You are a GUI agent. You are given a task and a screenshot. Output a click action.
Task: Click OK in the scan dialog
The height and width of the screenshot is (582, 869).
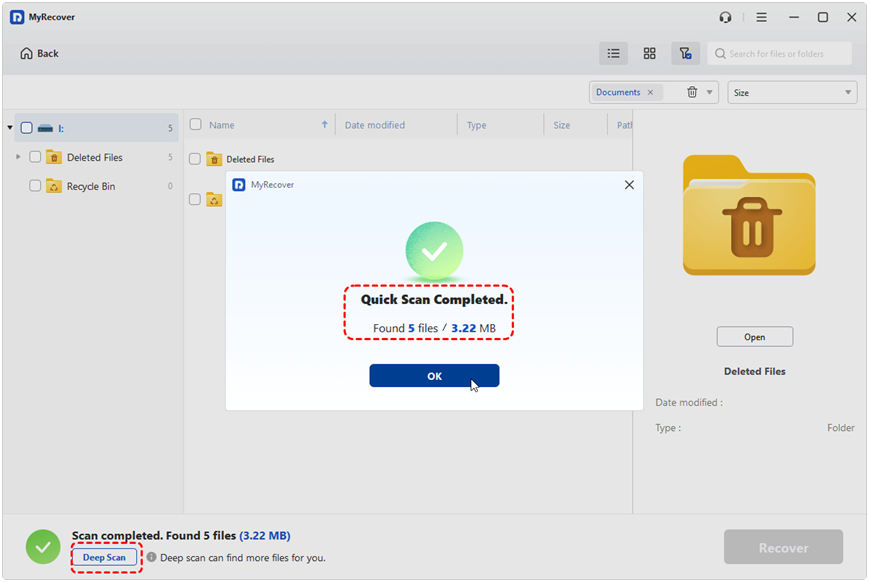(x=434, y=376)
